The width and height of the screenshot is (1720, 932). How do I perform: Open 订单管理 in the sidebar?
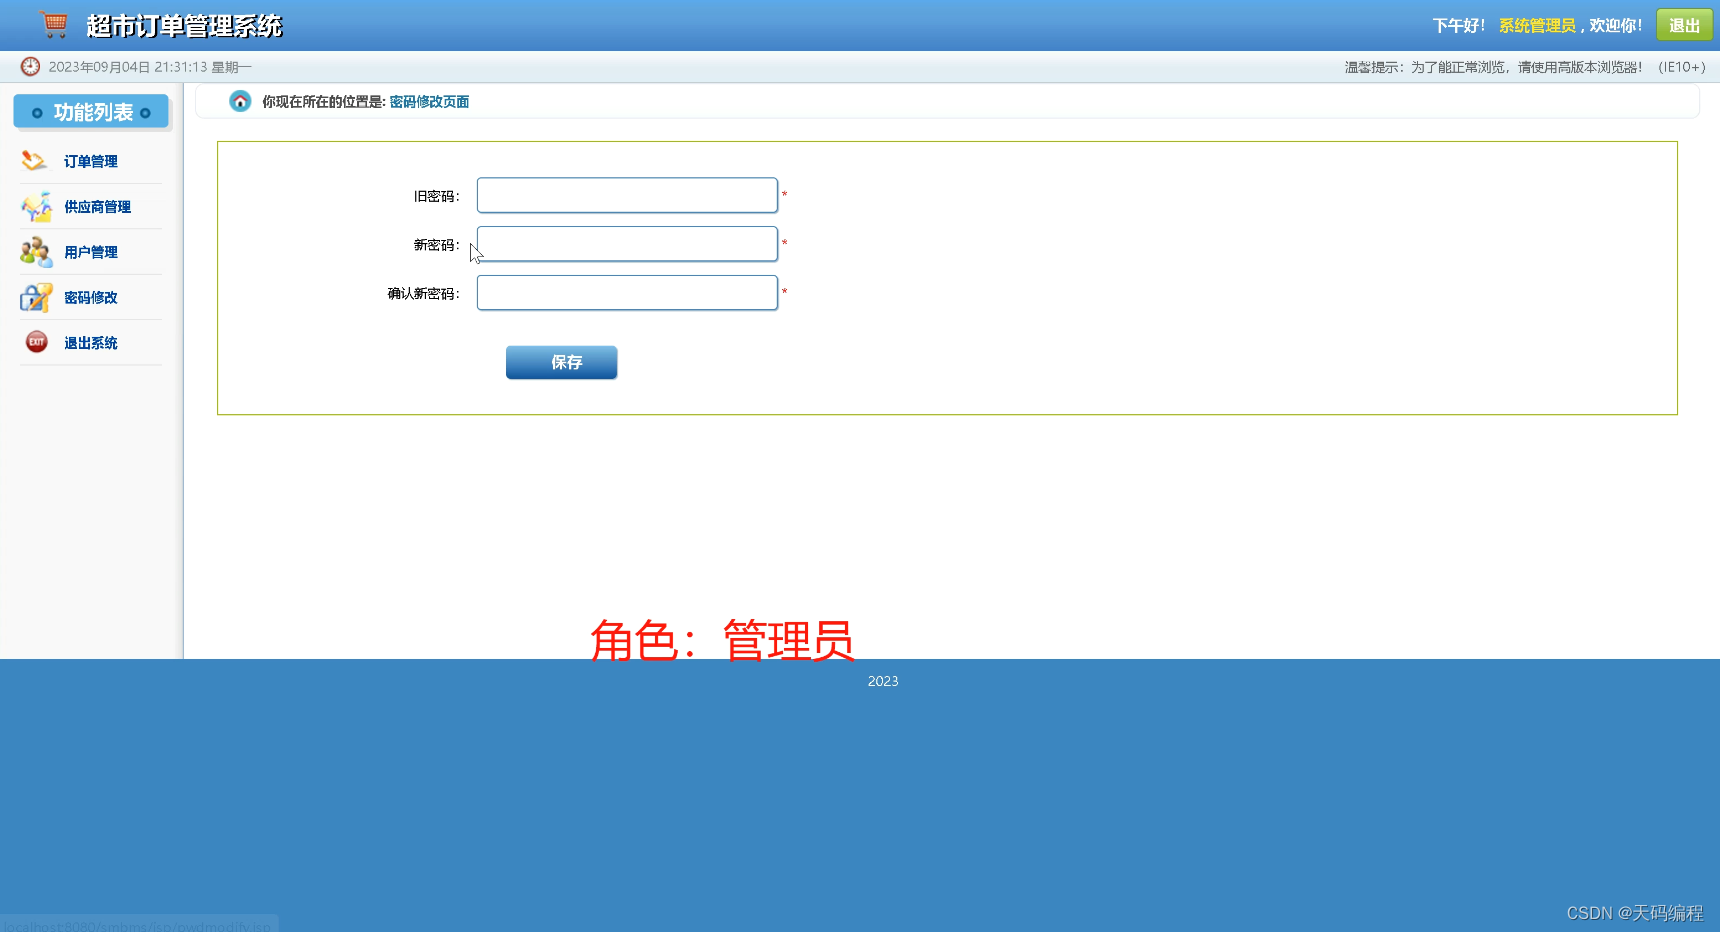click(x=91, y=161)
